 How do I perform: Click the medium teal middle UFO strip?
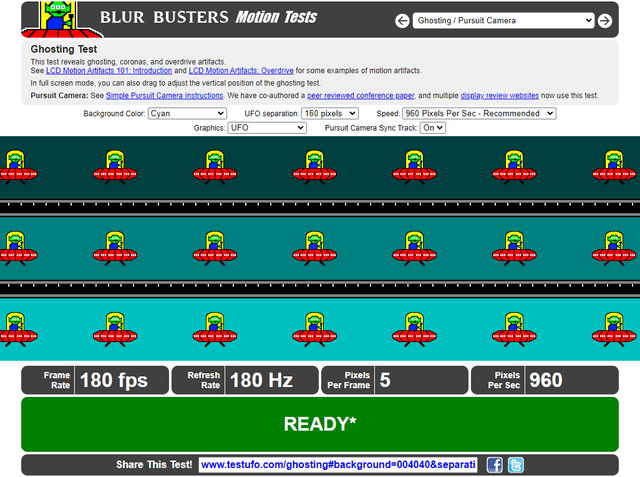[x=320, y=249]
